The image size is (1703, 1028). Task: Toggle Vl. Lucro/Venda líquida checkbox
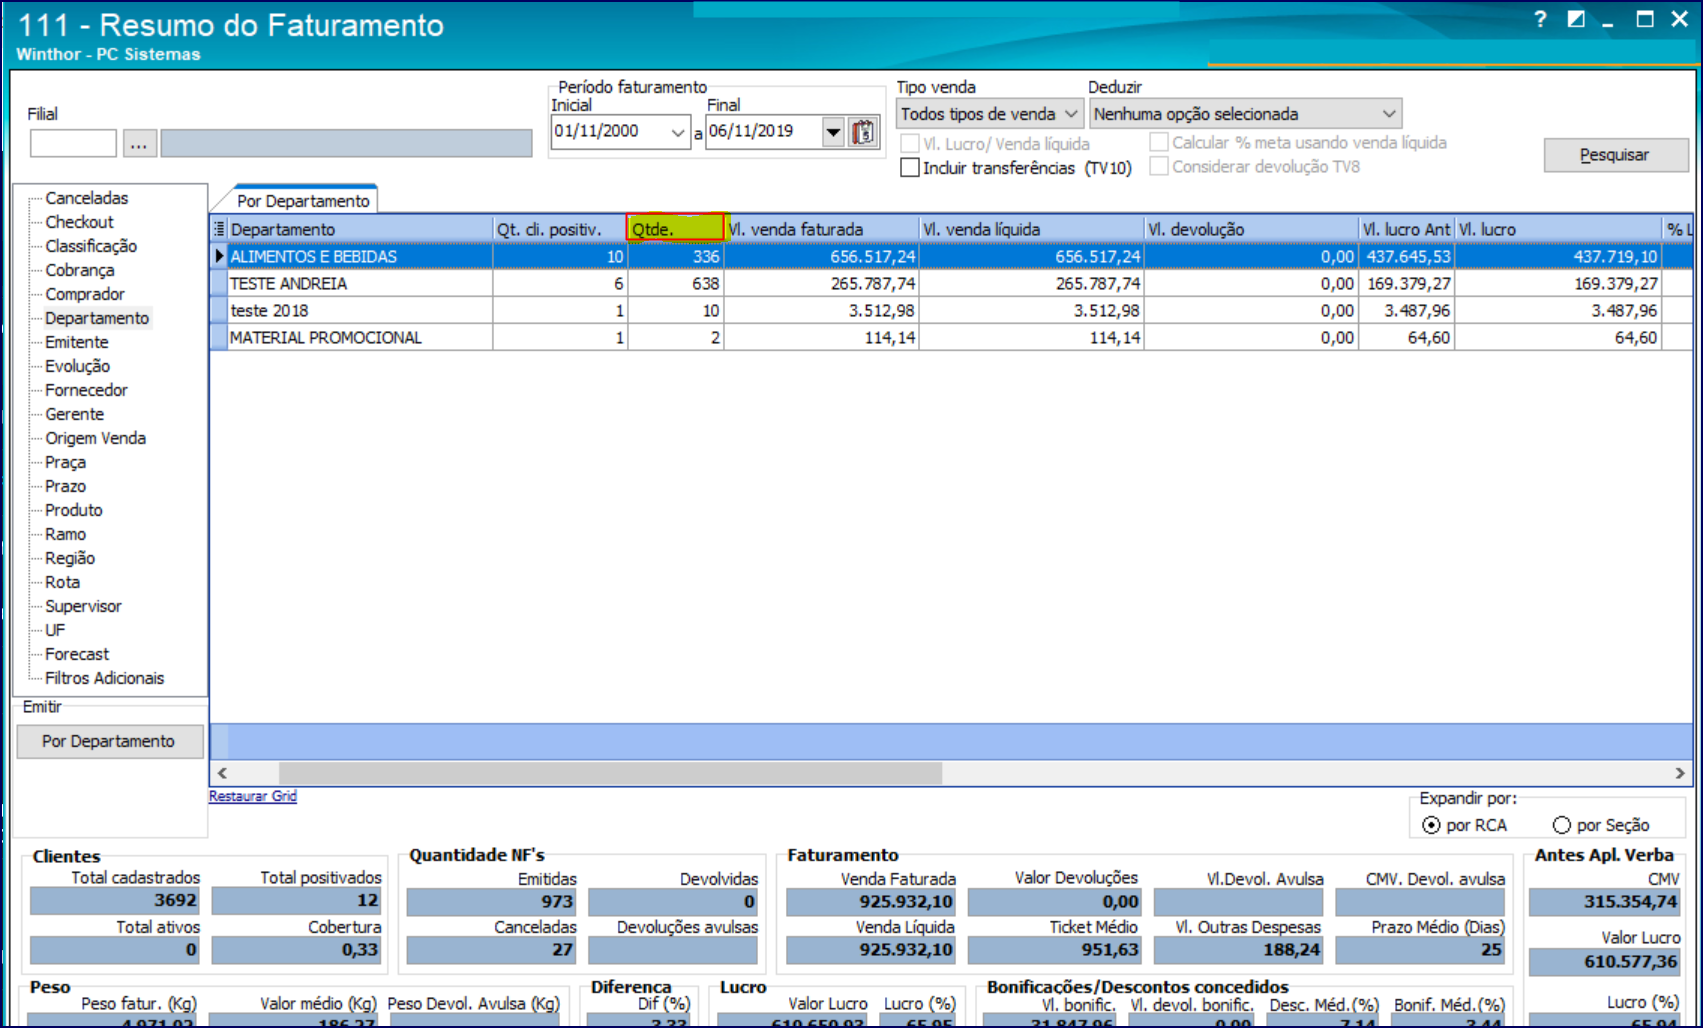coord(910,143)
